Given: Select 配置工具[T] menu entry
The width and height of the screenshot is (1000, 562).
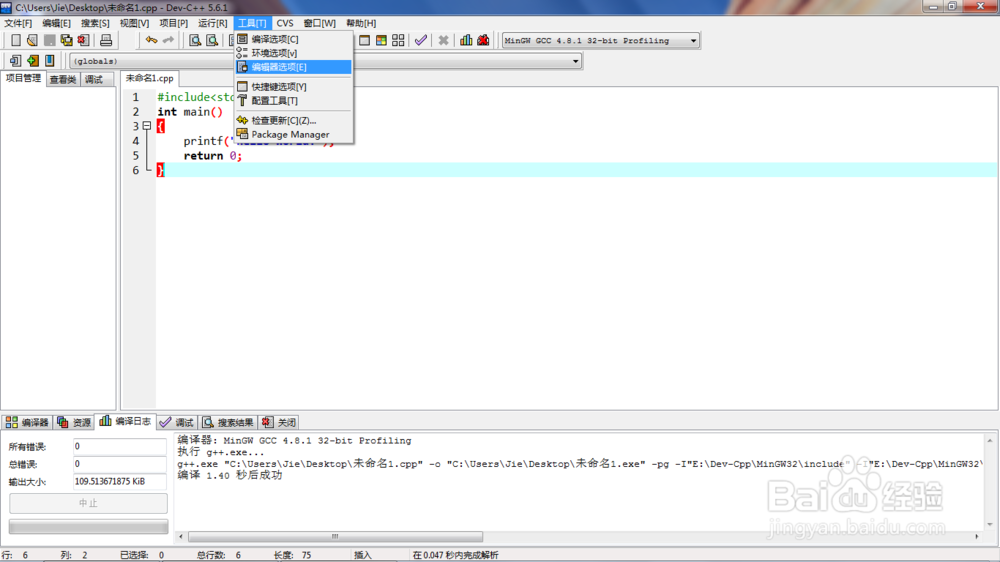Looking at the screenshot, I should click(x=293, y=101).
